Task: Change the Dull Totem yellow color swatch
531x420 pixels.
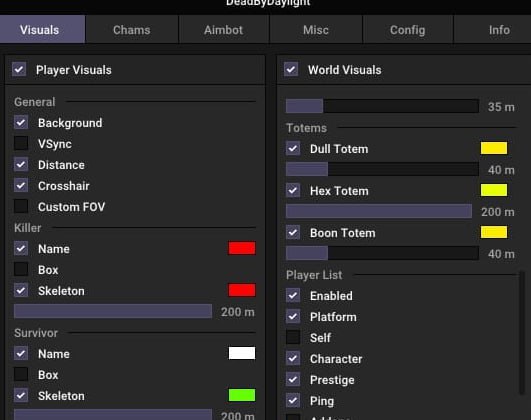Action: [x=494, y=148]
